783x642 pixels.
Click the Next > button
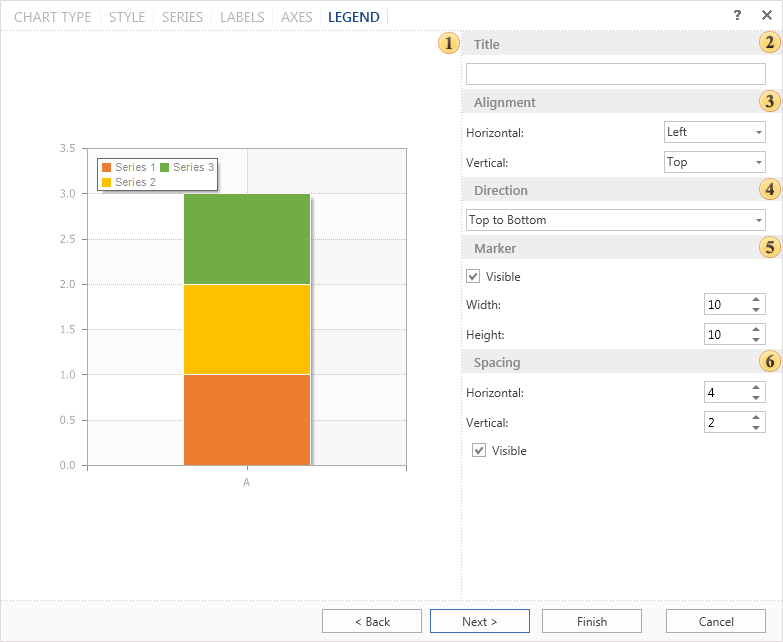click(480, 621)
